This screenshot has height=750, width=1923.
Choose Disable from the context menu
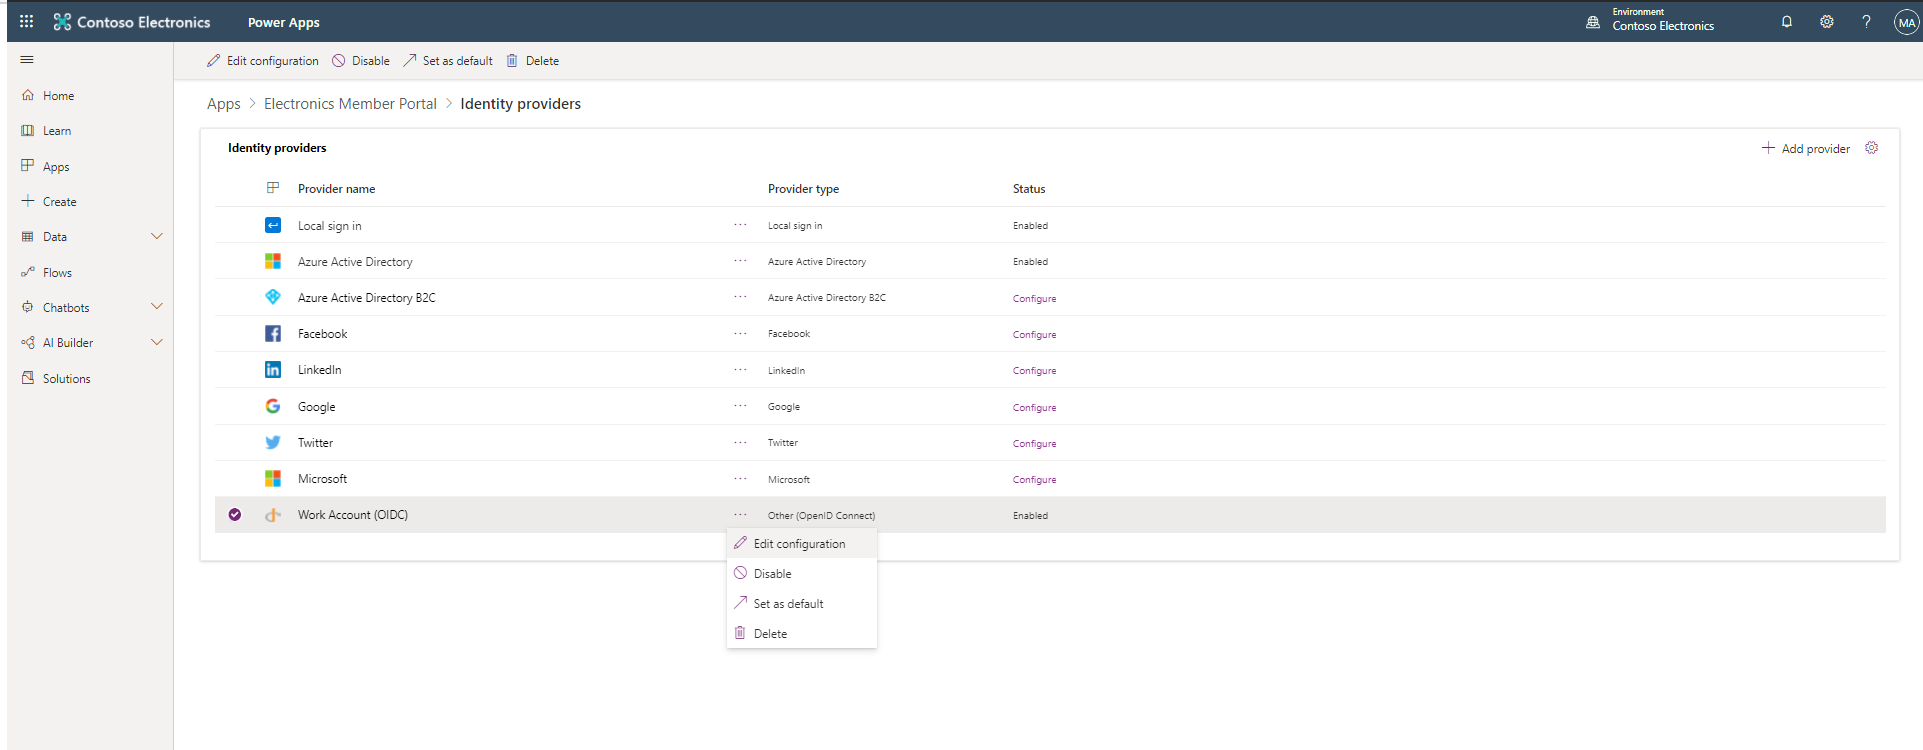coord(772,574)
